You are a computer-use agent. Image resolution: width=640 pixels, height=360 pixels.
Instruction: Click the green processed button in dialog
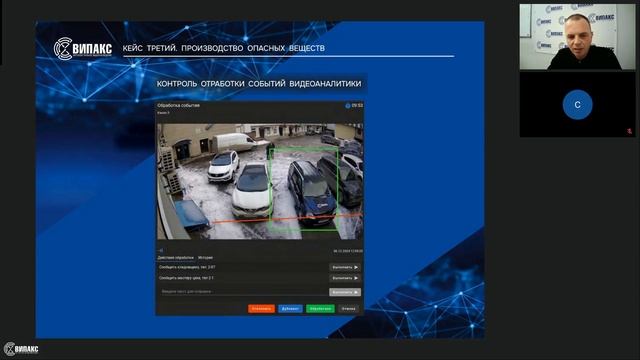320,309
